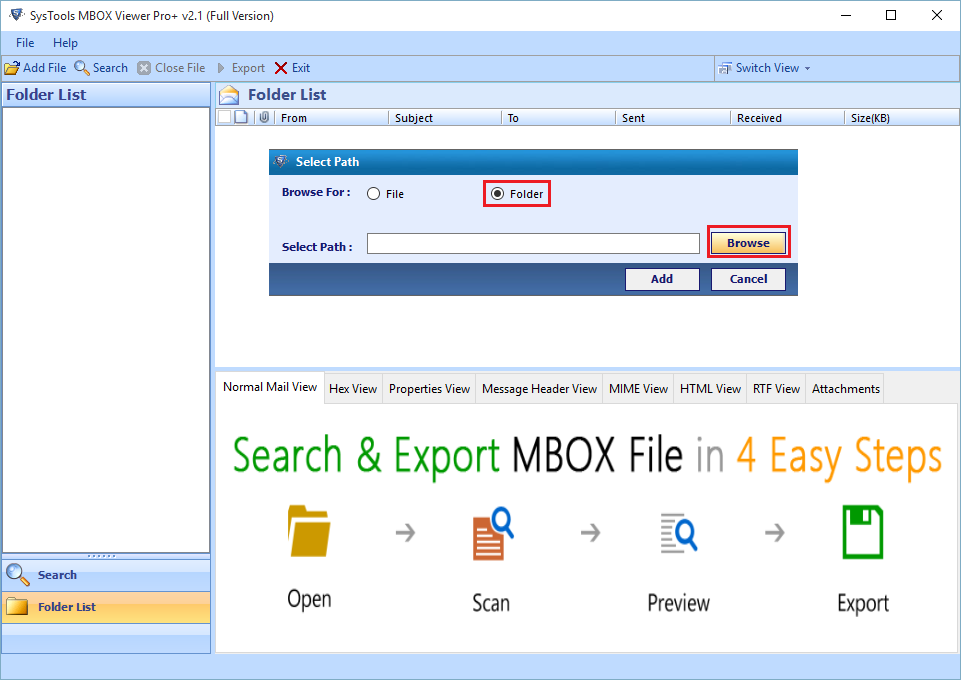This screenshot has height=680, width=961.
Task: Click the Browse button
Action: pos(748,243)
